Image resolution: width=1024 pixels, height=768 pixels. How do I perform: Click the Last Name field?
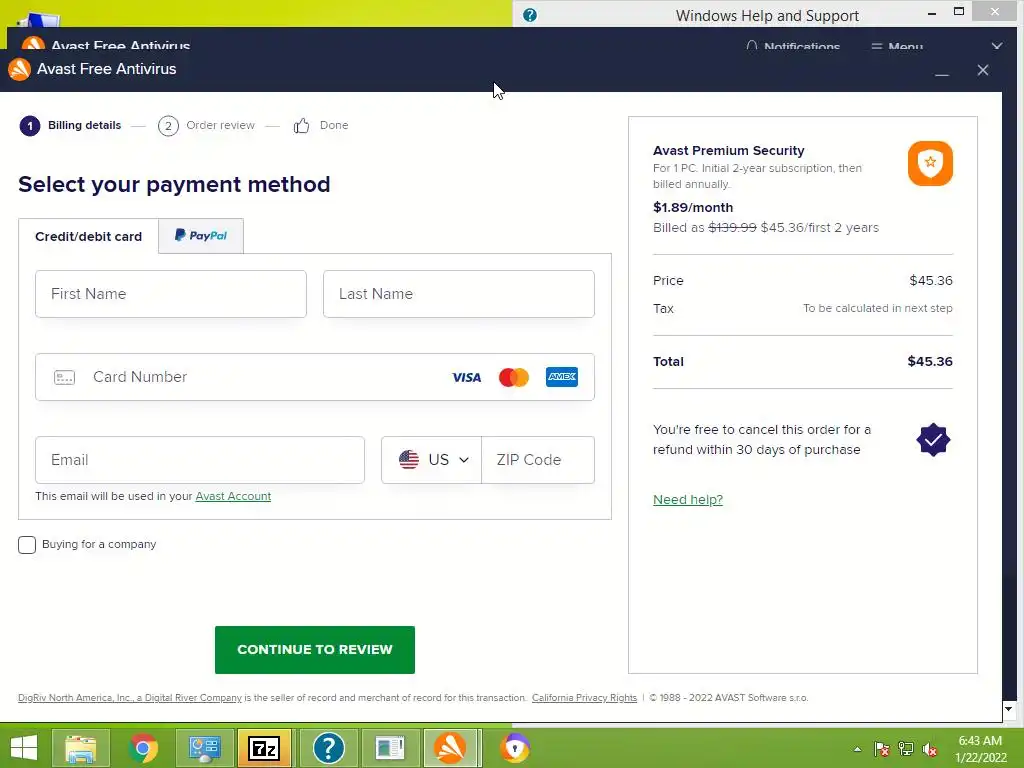coord(459,294)
